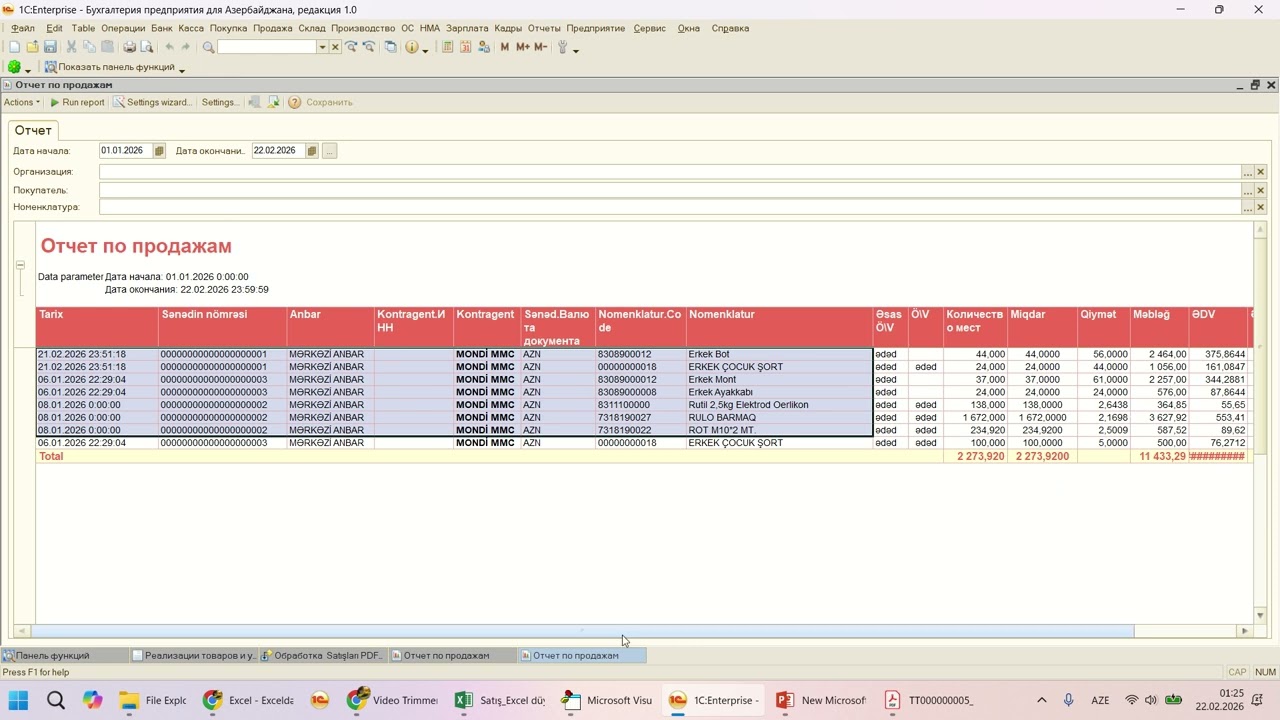Open the Организация selection ellipsis button
This screenshot has height=720, width=1280.
pos(1247,172)
